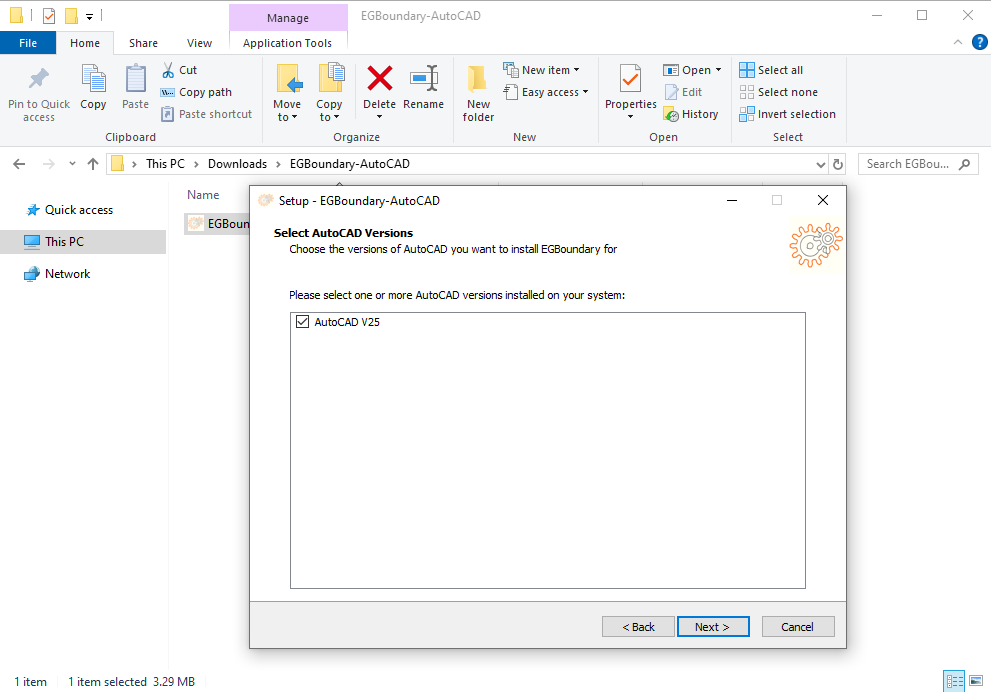Switch to details view toggle in status bar
991x692 pixels.
[x=954, y=681]
